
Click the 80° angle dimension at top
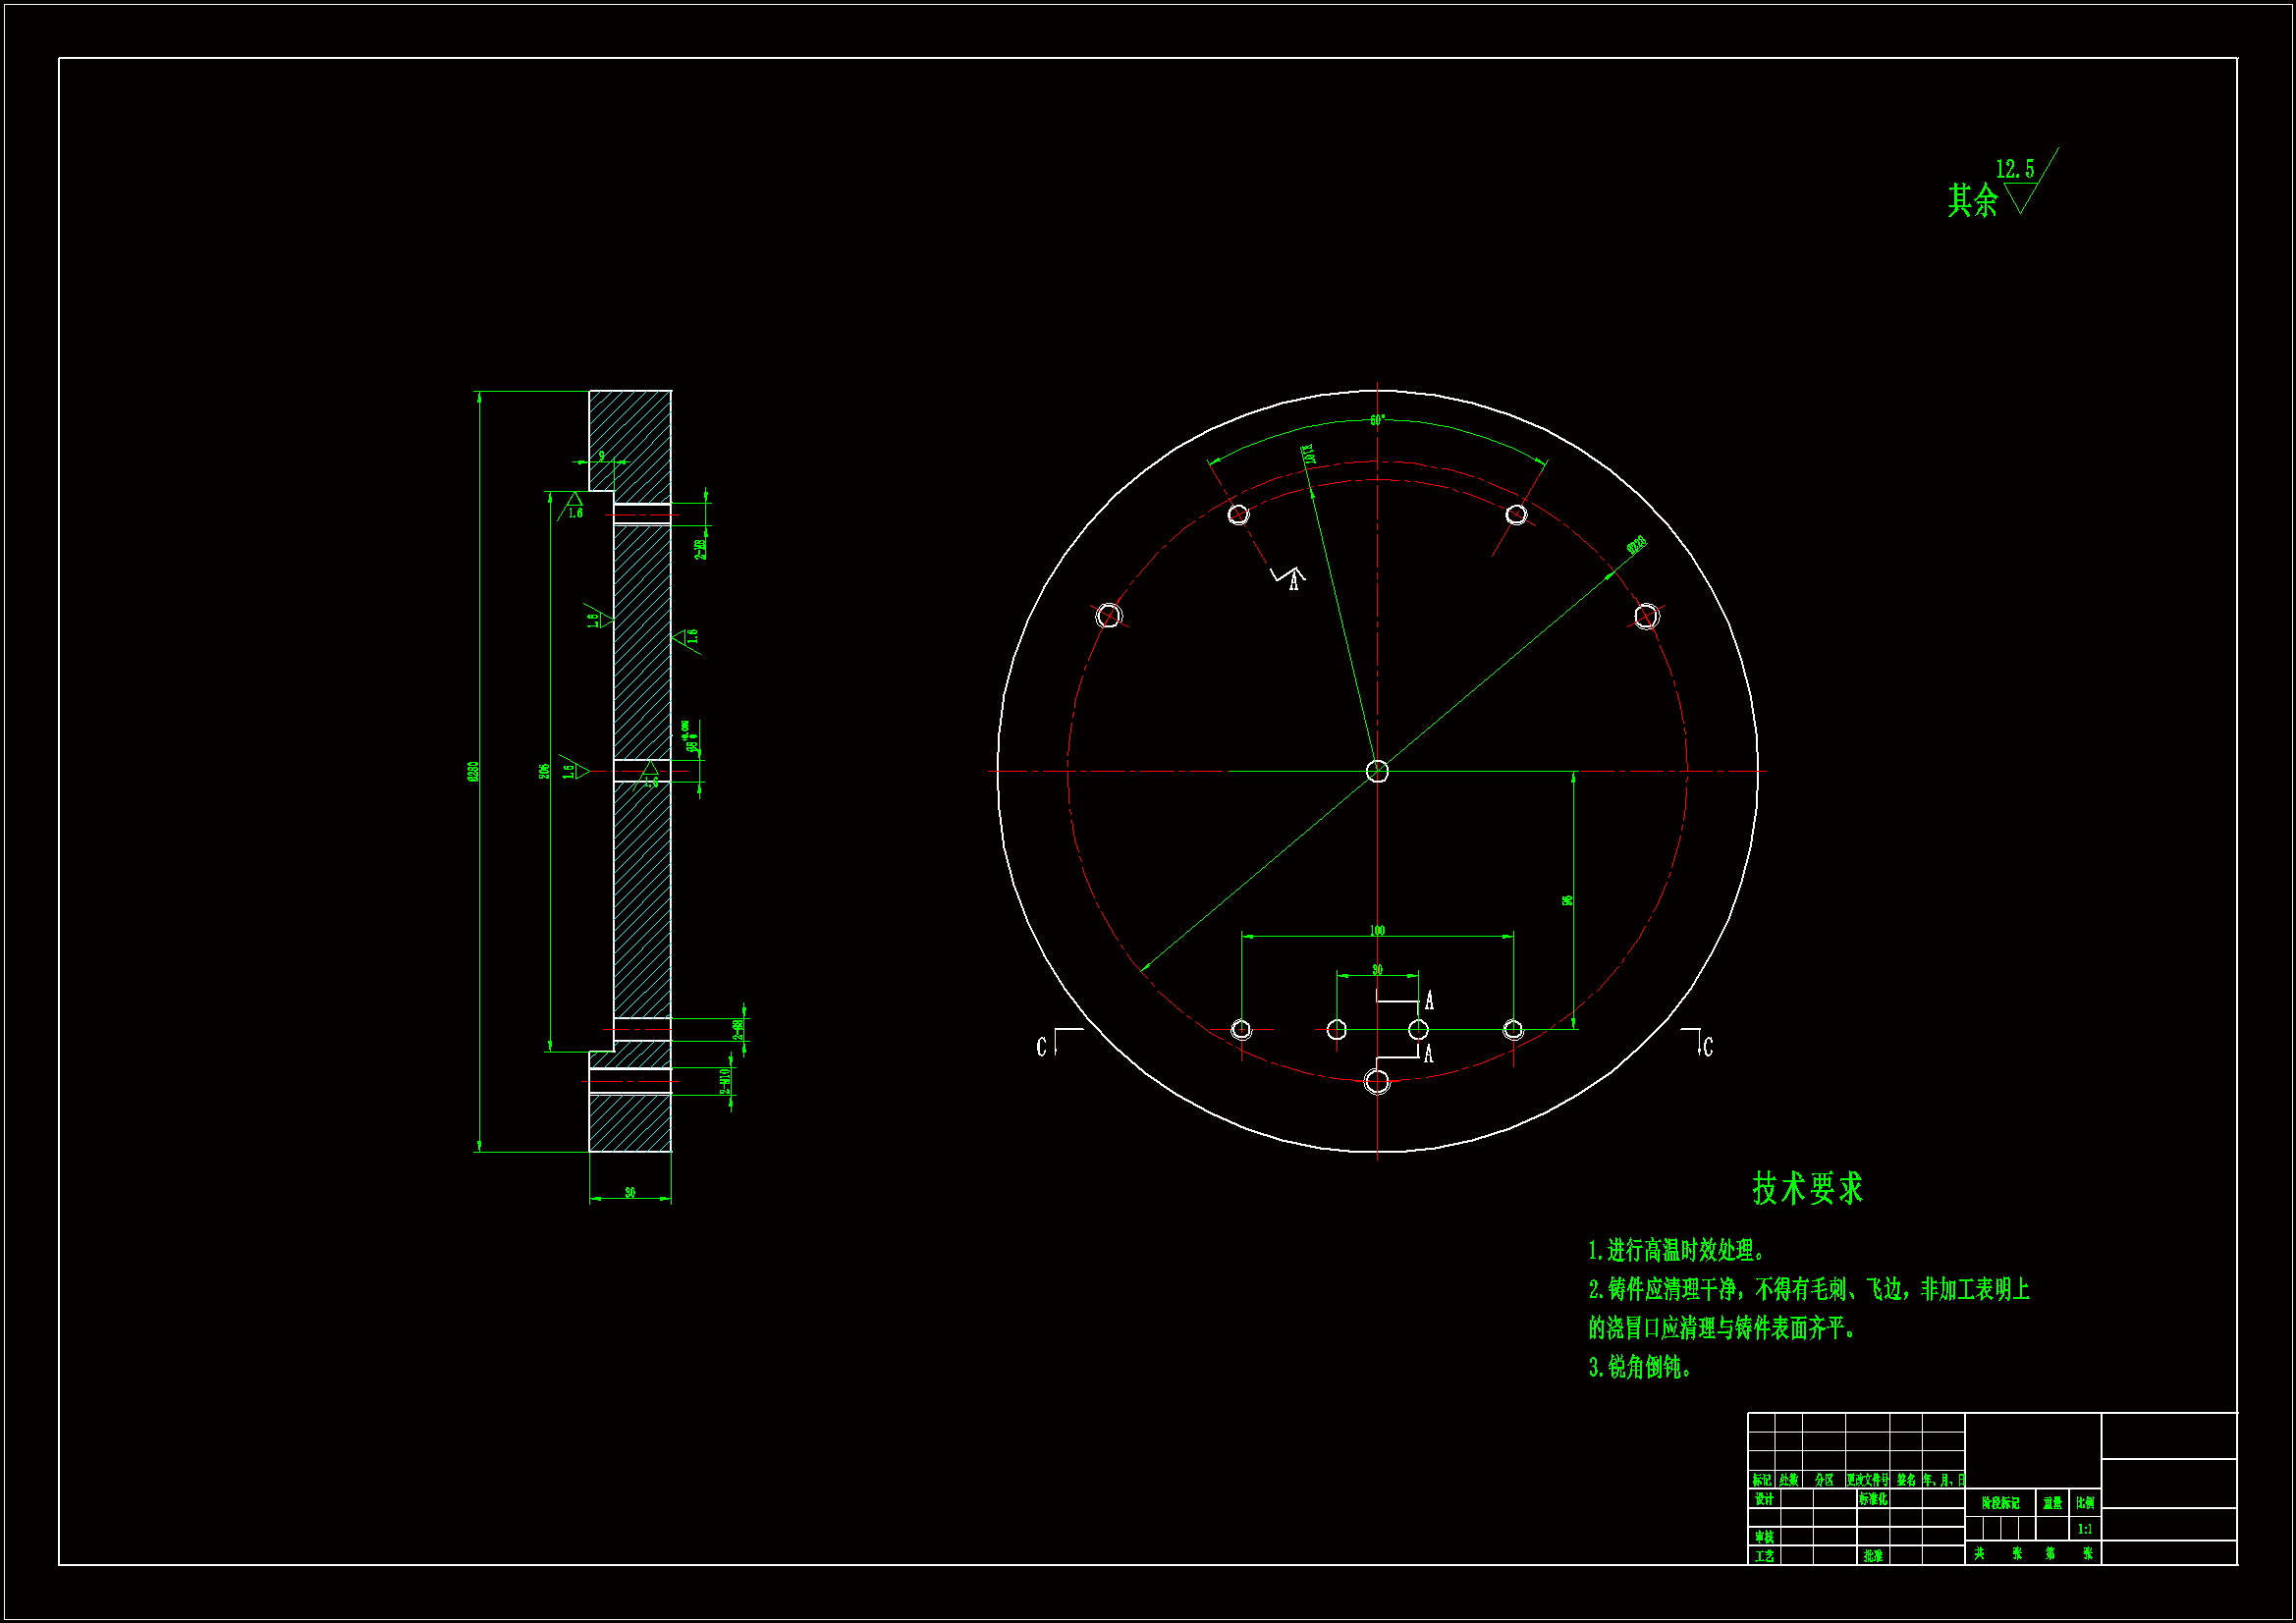coord(1377,421)
